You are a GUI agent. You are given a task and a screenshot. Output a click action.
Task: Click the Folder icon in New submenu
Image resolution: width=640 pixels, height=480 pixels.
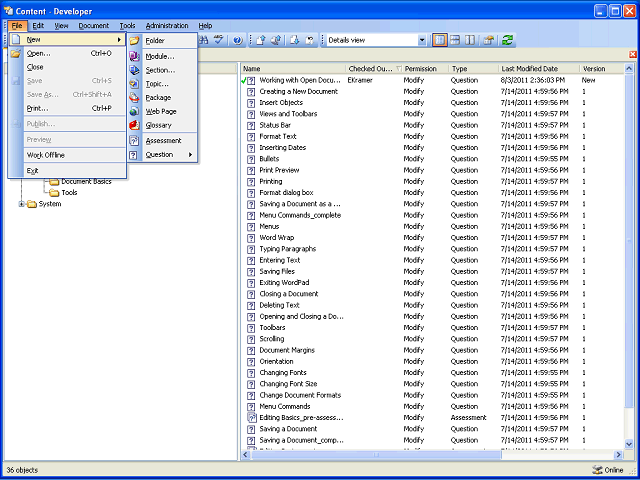(x=134, y=40)
